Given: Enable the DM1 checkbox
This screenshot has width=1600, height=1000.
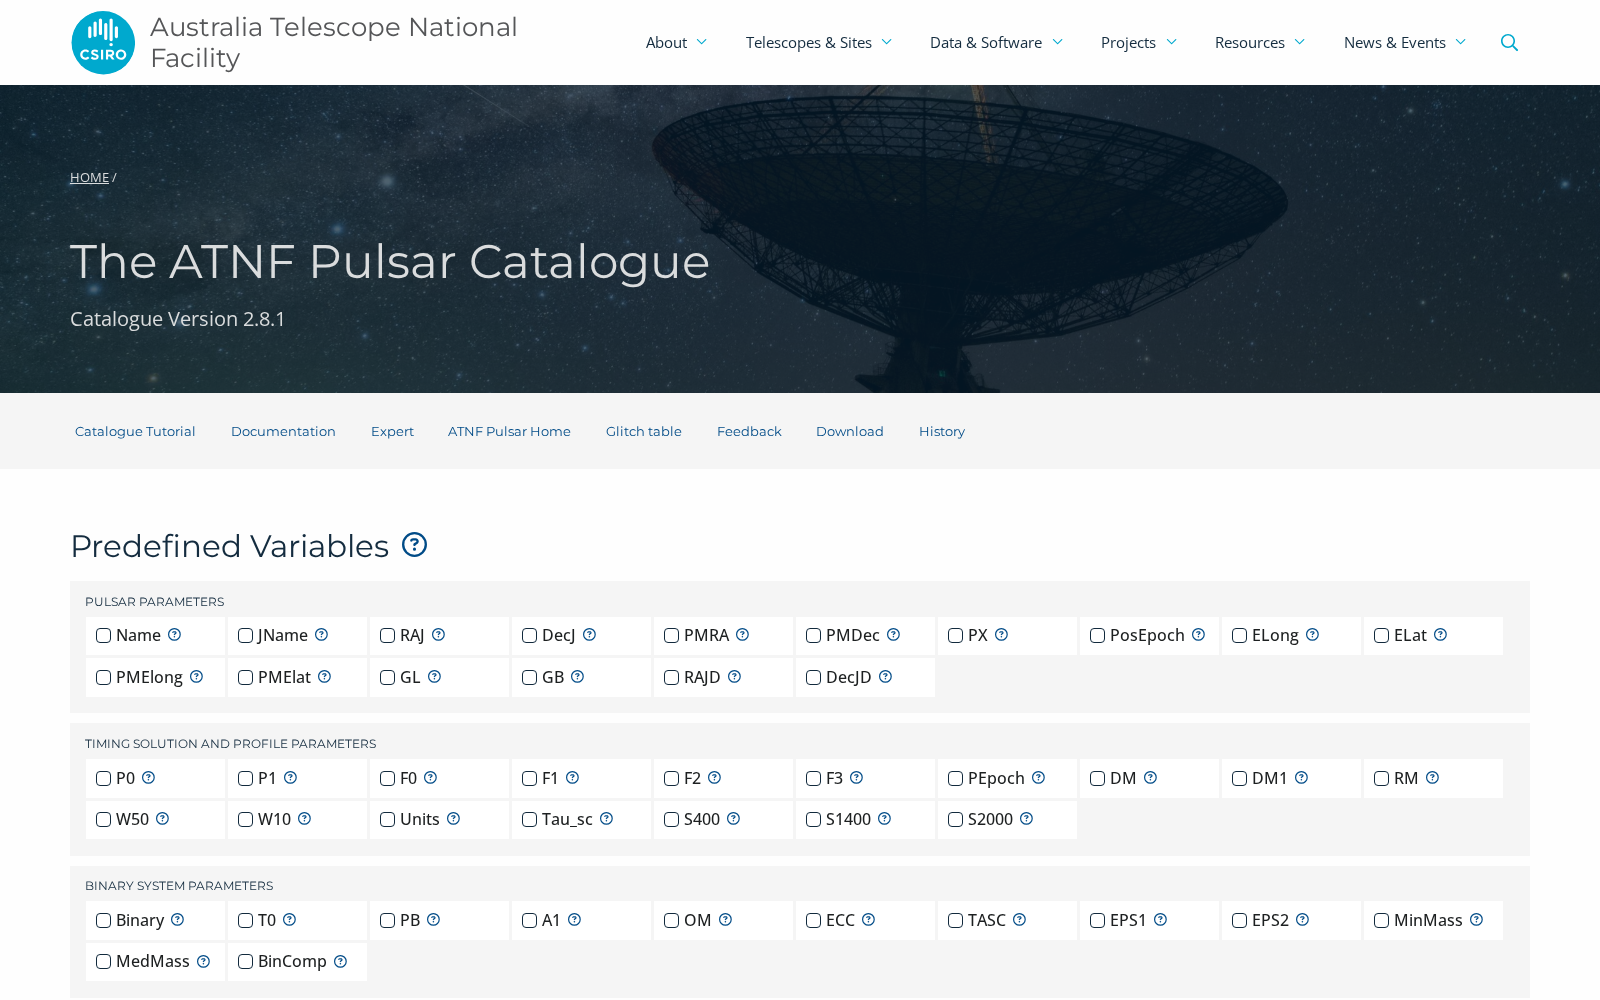Looking at the screenshot, I should (1239, 779).
